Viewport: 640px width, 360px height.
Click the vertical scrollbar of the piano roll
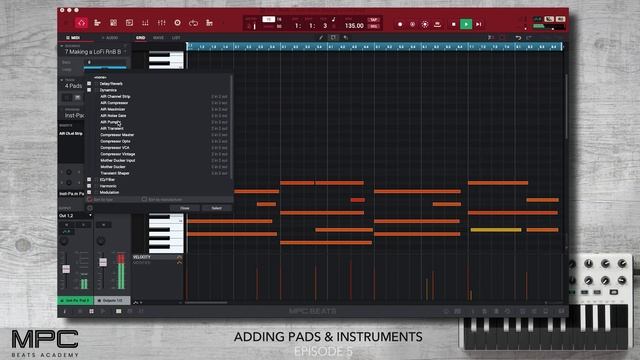566,106
